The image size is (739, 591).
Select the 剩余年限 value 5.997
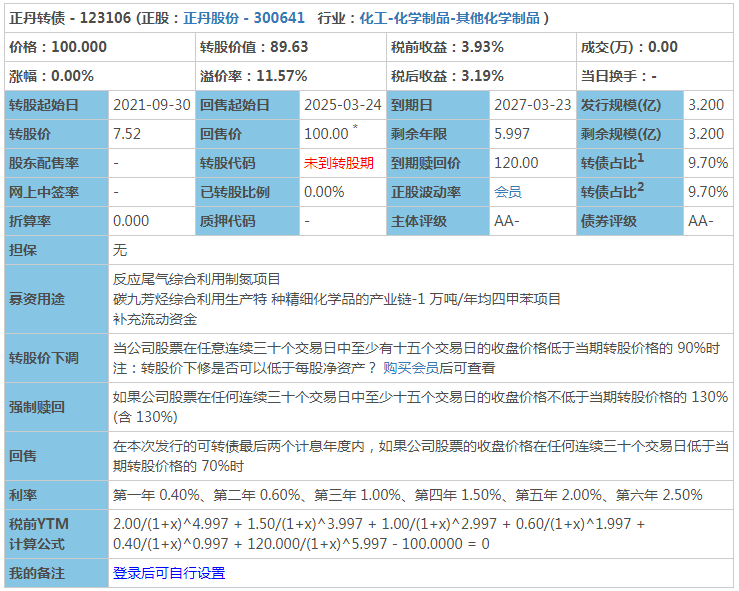511,134
